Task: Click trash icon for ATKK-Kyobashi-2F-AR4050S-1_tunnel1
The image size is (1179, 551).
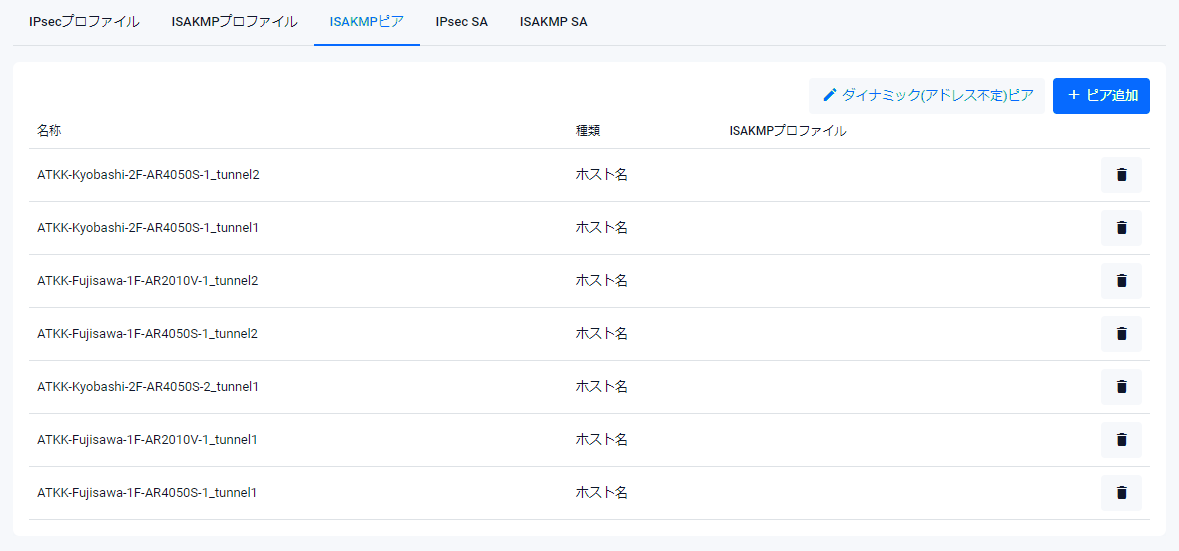Action: pos(1121,228)
